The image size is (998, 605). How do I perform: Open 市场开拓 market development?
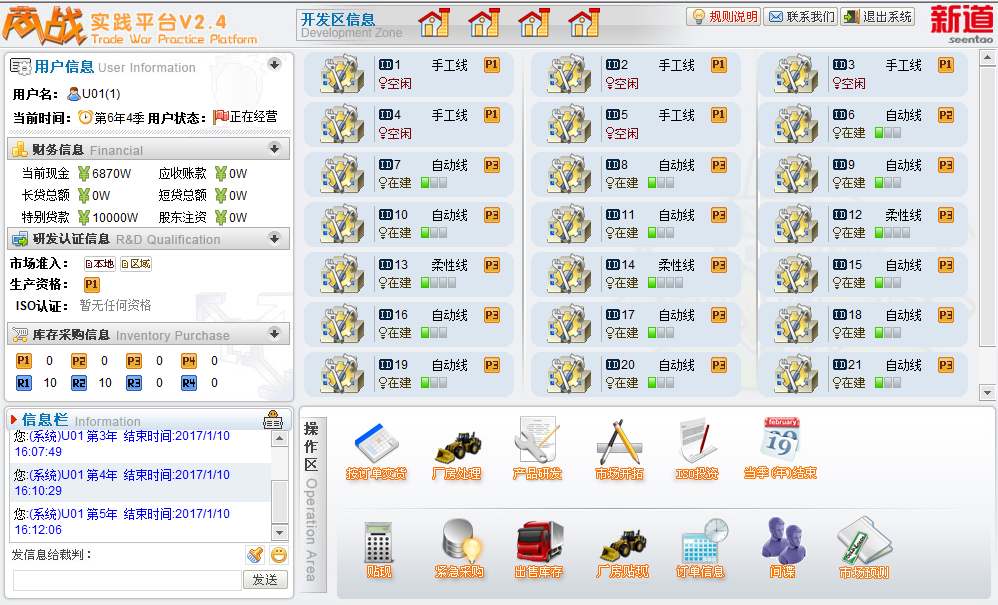point(619,448)
